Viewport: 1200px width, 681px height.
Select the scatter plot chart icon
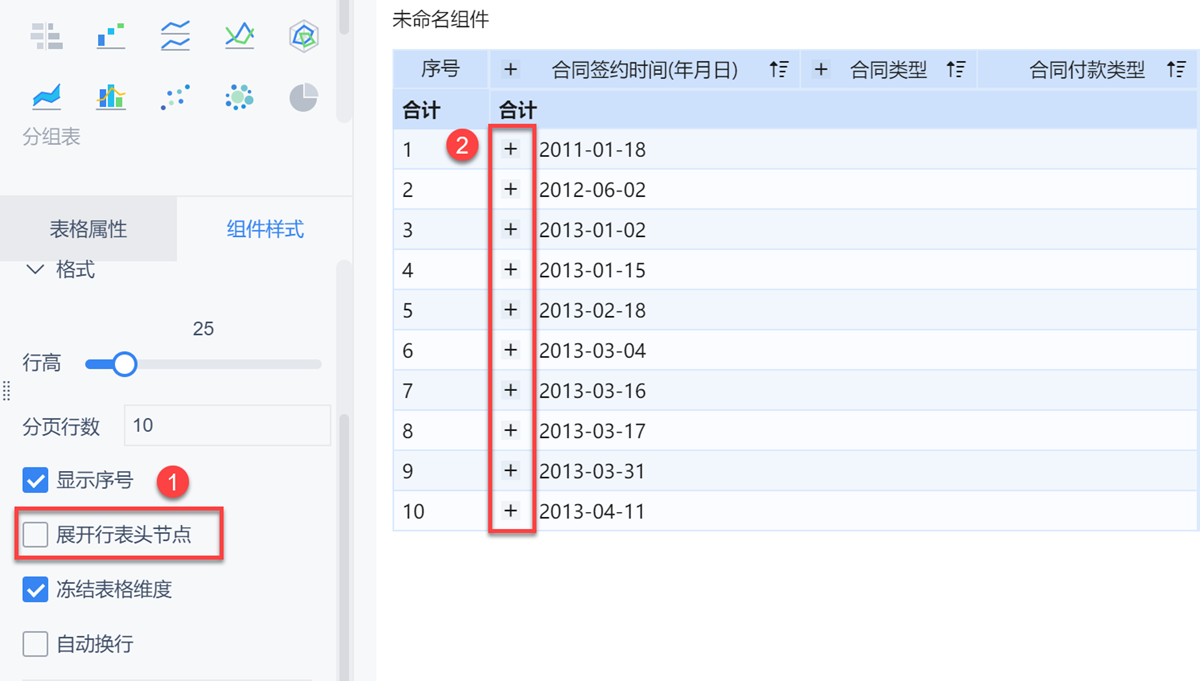tap(175, 97)
